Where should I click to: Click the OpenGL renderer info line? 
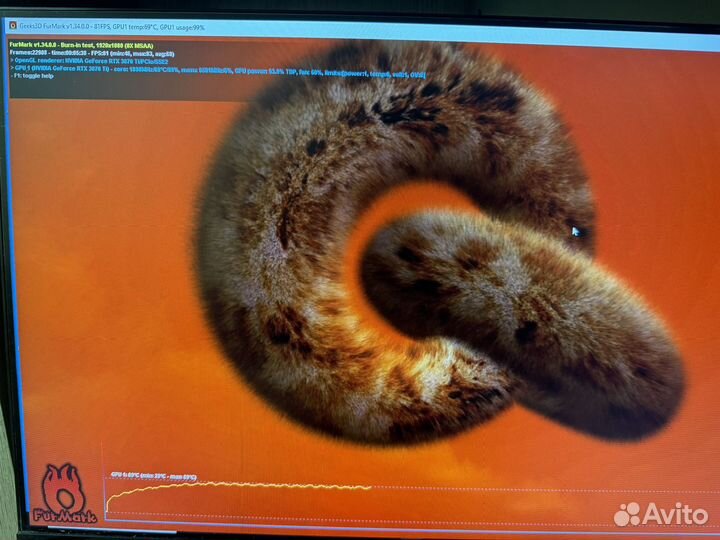point(90,61)
